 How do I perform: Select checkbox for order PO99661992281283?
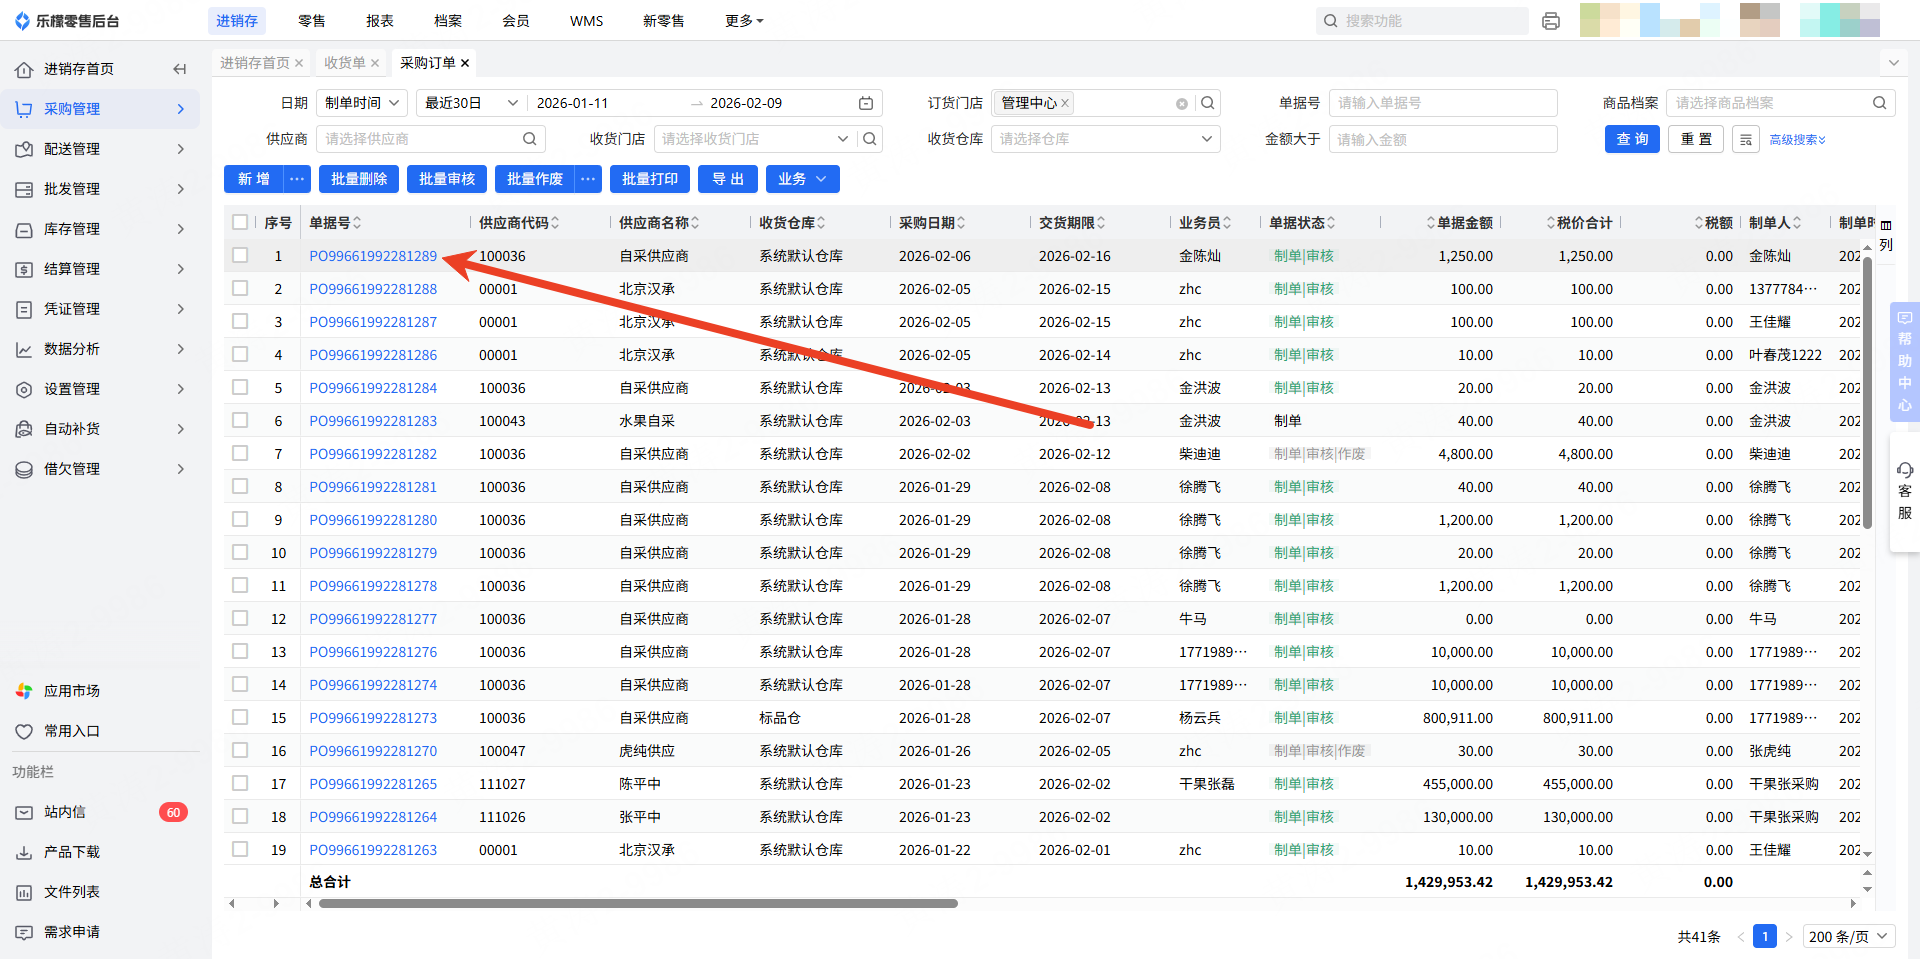pyautogui.click(x=240, y=420)
